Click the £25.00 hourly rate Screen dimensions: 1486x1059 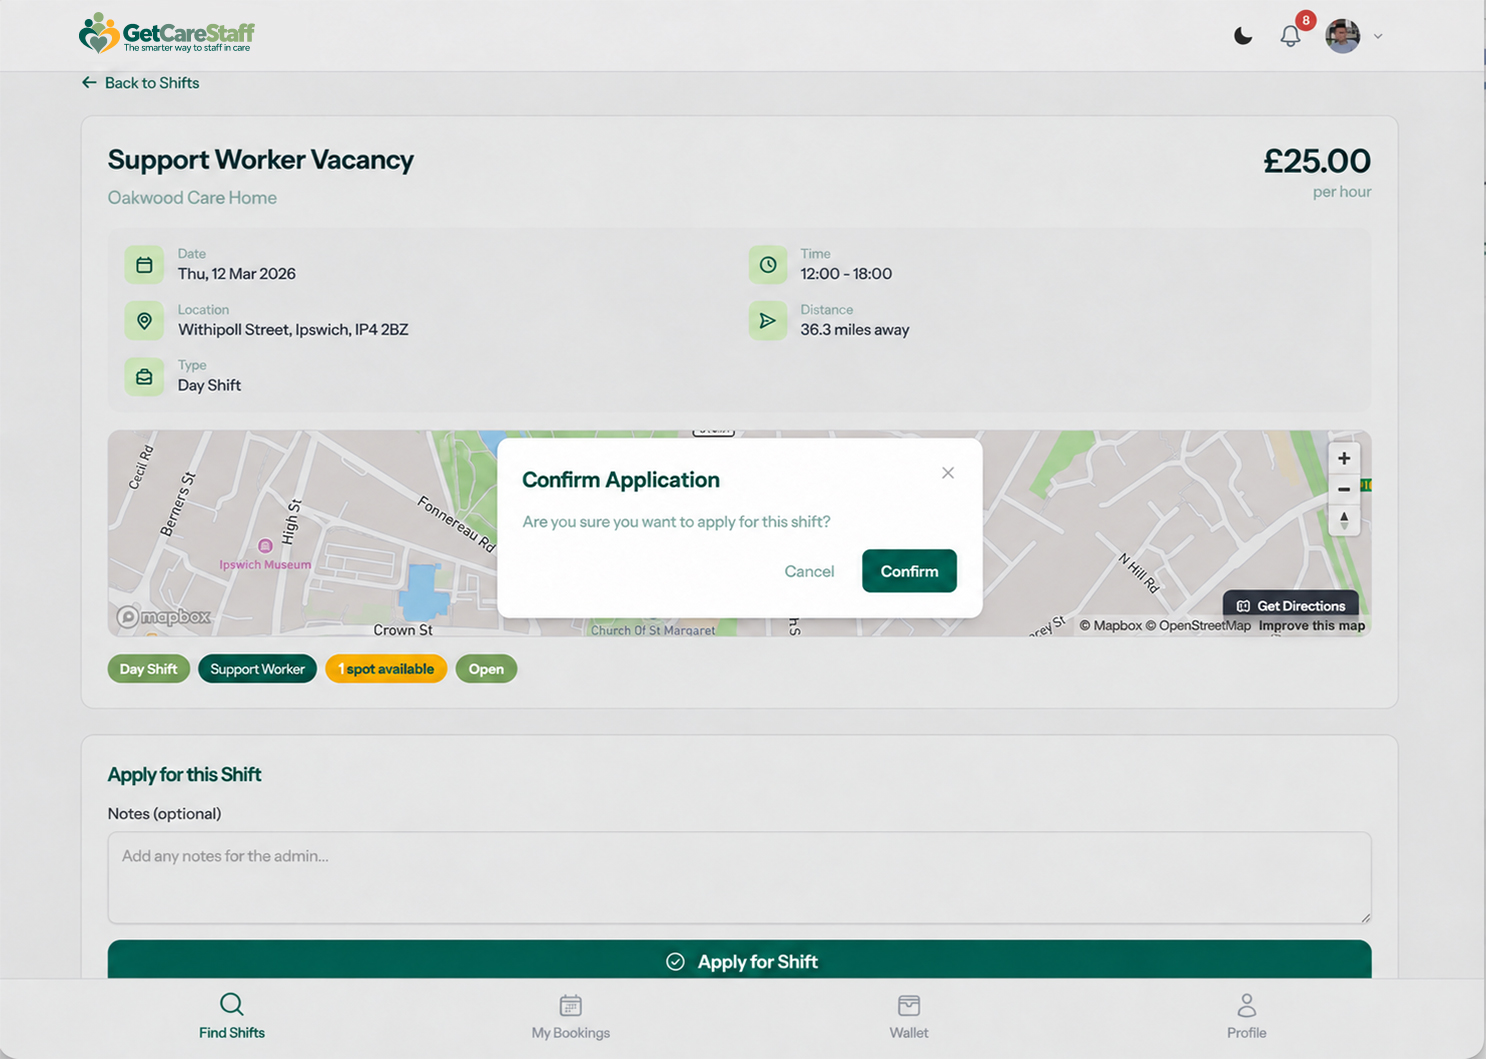click(1317, 161)
